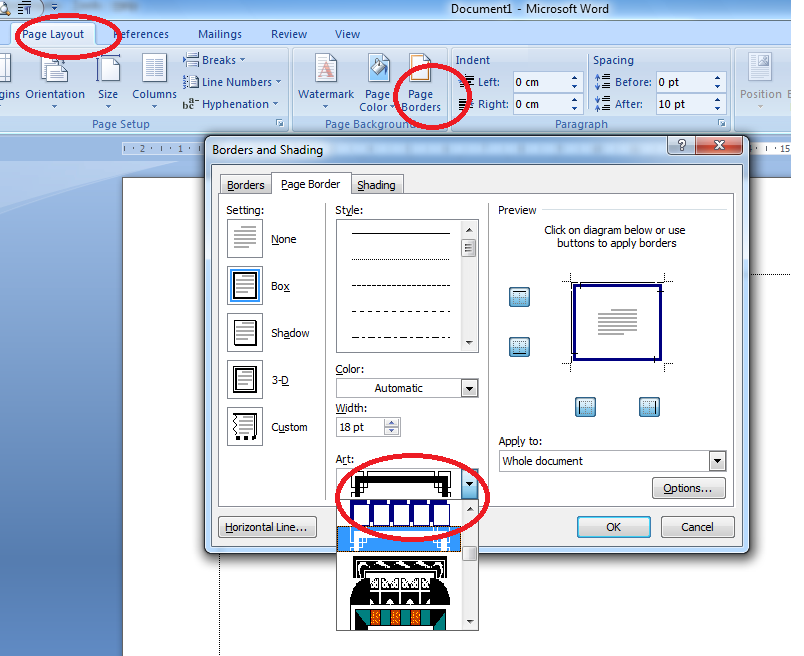Open the Breaks dropdown

[214, 60]
